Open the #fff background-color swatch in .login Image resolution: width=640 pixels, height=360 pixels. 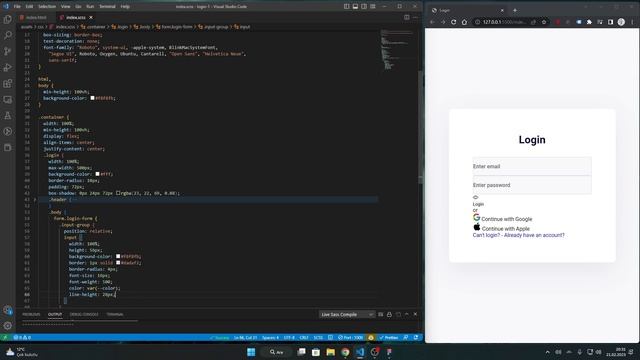97,174
